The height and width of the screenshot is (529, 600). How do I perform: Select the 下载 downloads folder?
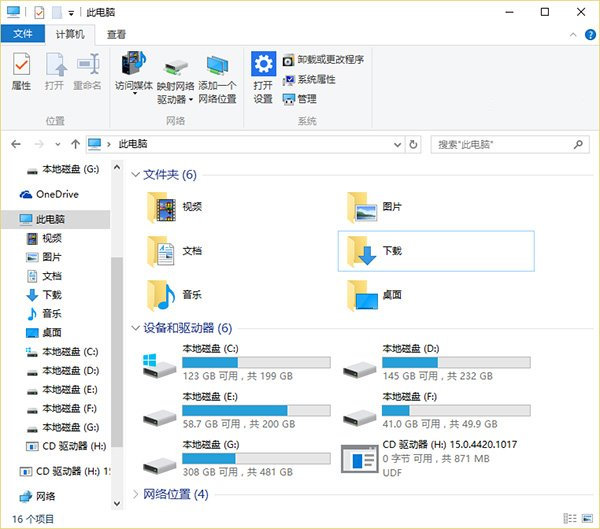point(436,251)
